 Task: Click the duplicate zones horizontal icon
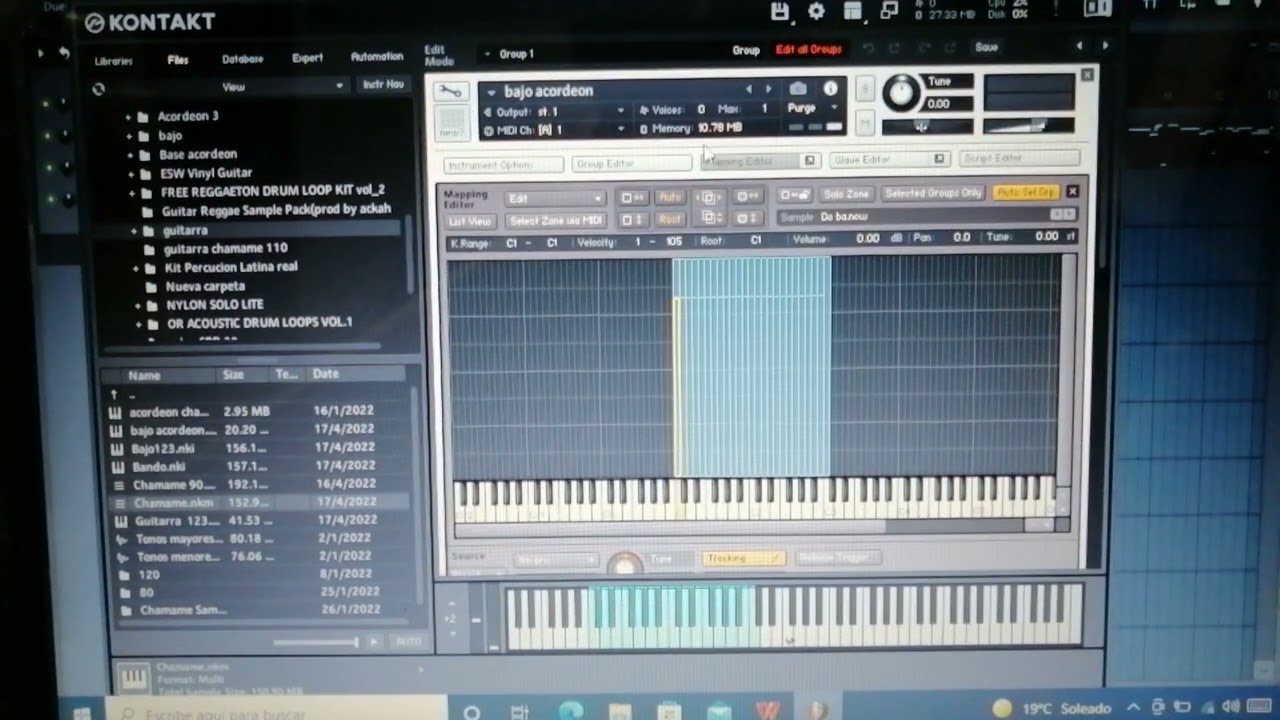(x=710, y=197)
